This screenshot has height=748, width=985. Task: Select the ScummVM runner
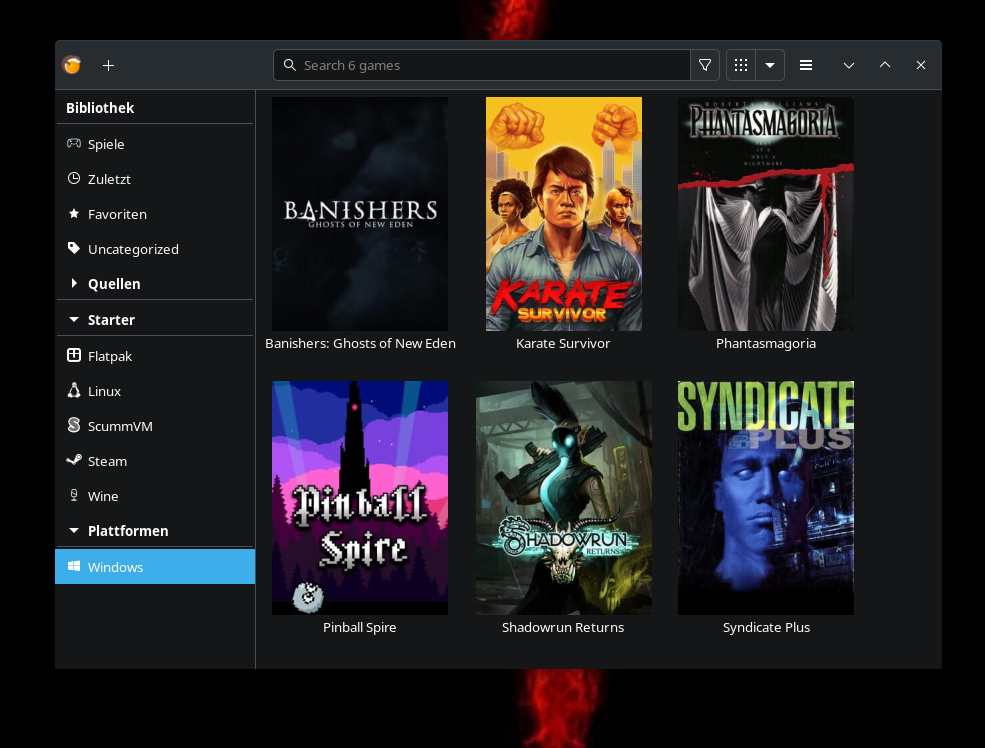click(x=155, y=426)
